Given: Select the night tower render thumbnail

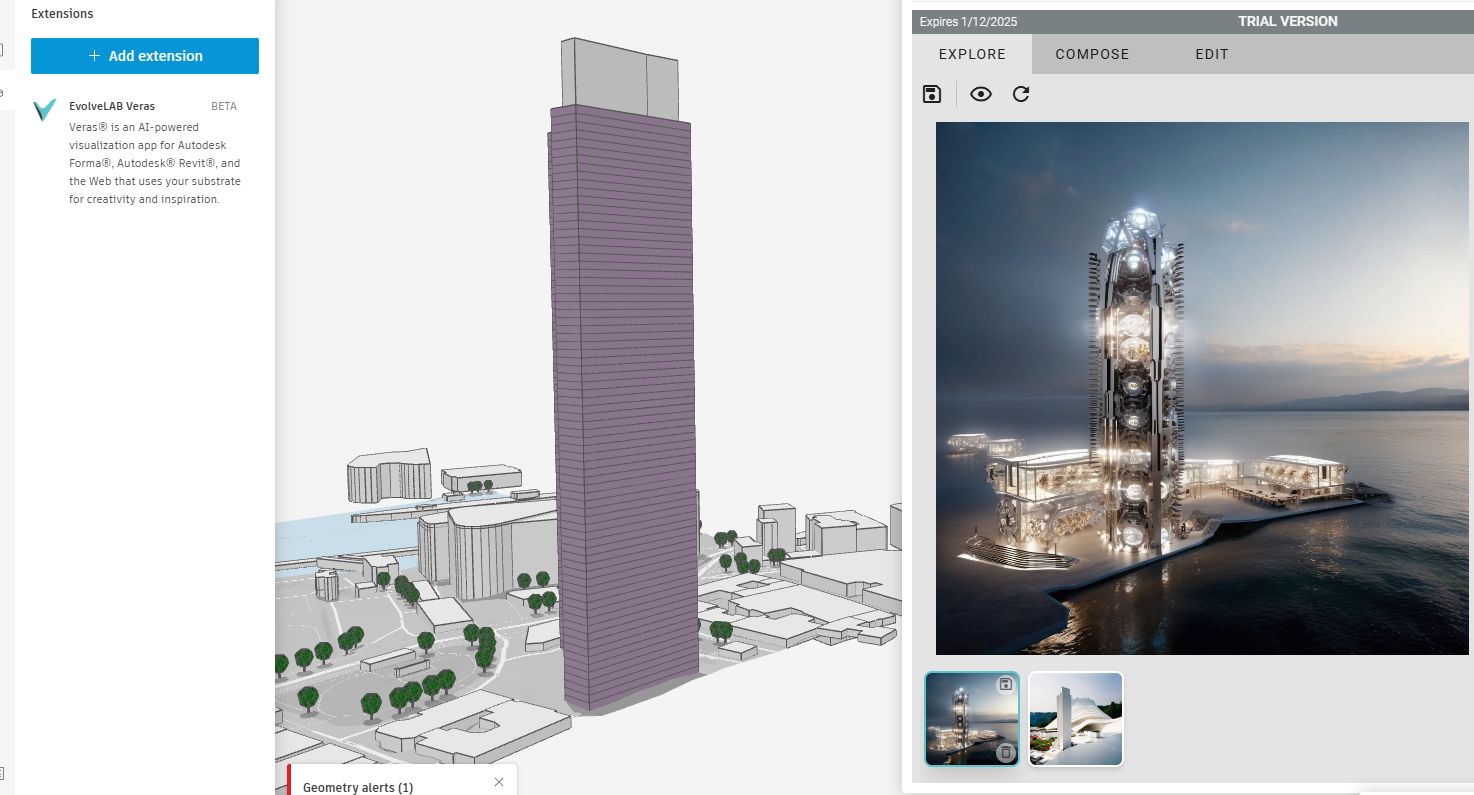Looking at the screenshot, I should [972, 719].
